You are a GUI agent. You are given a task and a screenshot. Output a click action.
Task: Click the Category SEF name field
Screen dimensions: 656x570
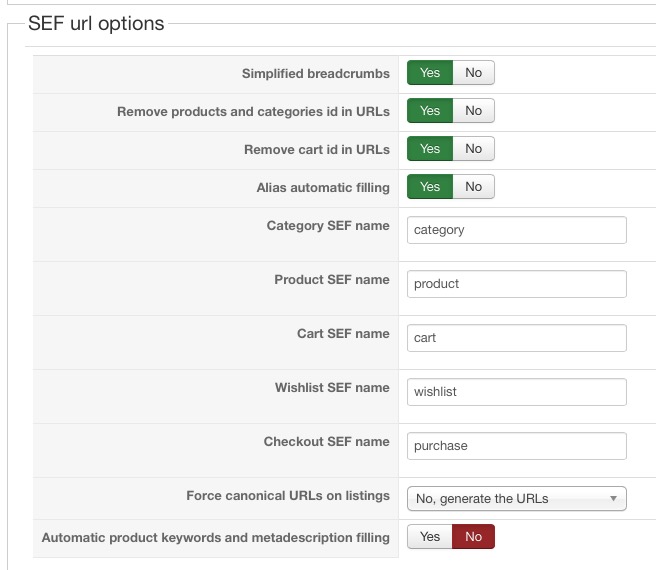click(x=516, y=230)
